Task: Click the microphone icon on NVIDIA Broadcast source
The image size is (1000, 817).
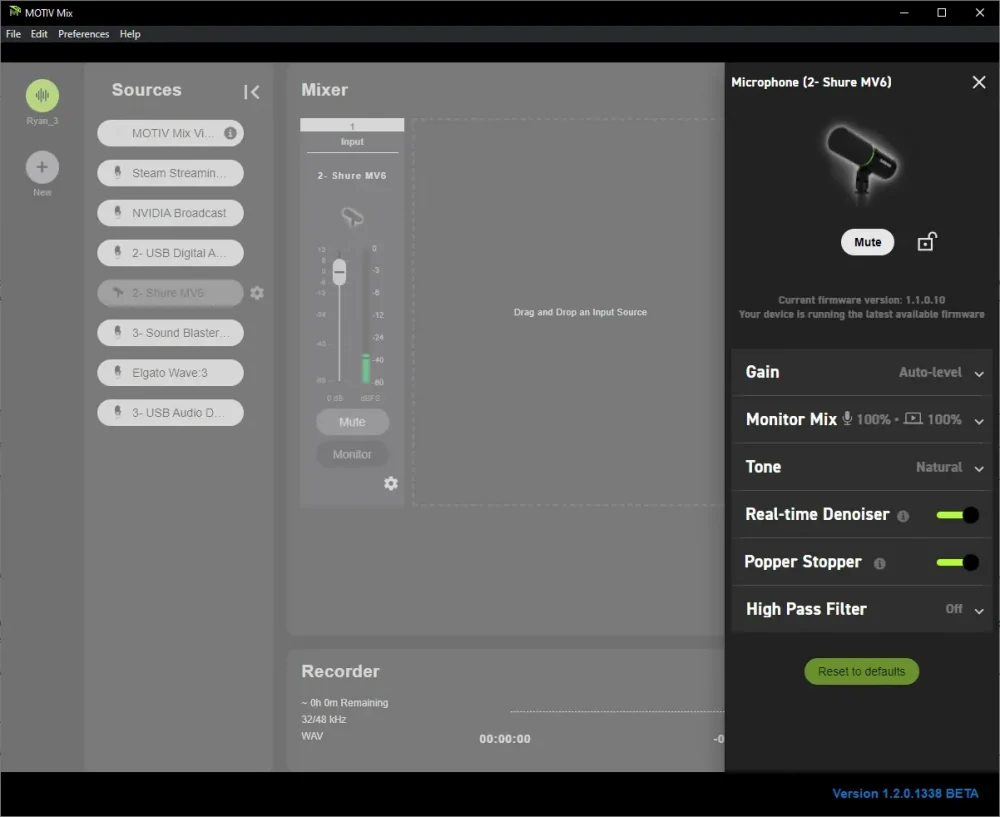Action: (x=117, y=212)
